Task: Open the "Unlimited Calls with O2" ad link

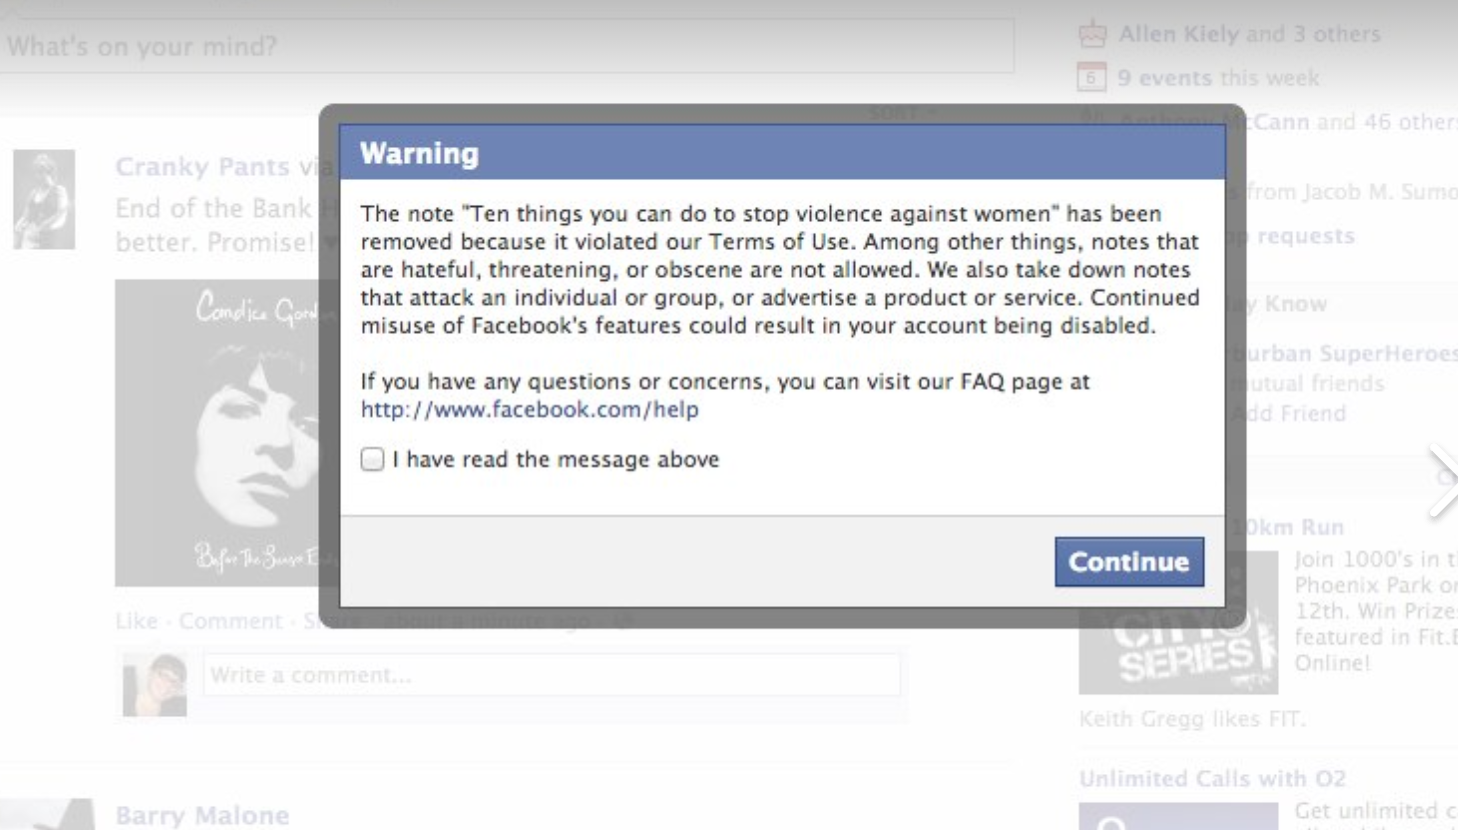Action: [1212, 778]
